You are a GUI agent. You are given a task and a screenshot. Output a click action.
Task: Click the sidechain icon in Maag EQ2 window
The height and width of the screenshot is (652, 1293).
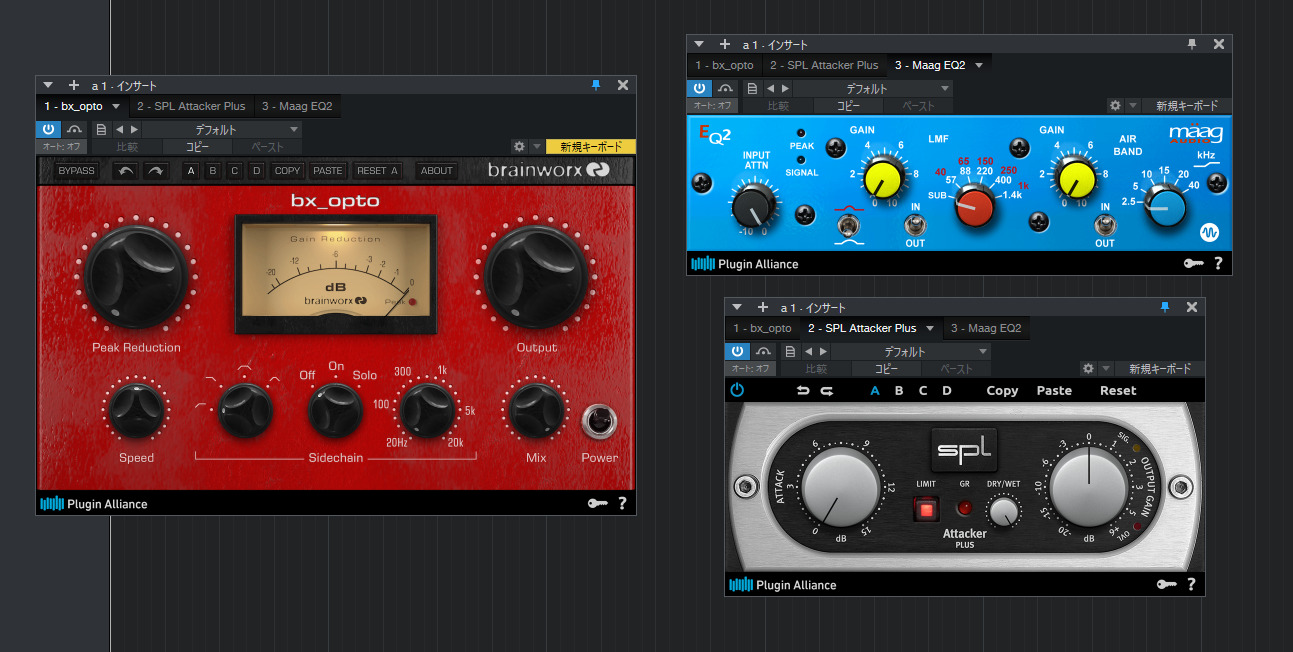726,88
